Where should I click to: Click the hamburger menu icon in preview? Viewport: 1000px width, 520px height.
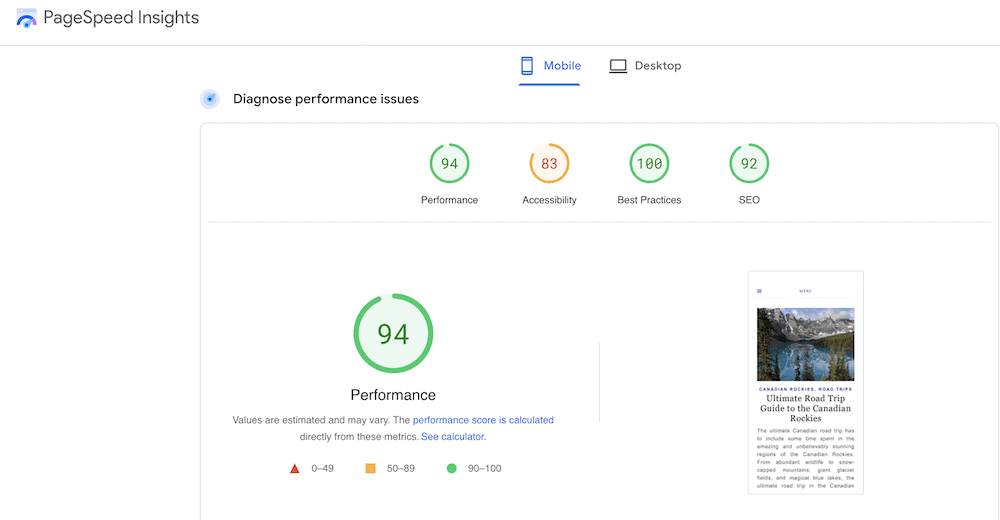tap(760, 291)
